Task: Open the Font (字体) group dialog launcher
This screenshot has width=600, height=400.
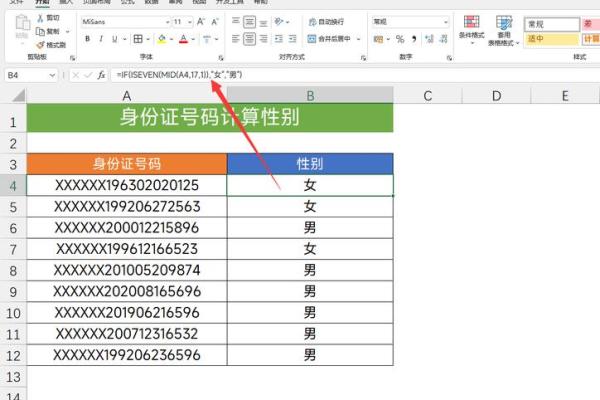Action: (221, 58)
